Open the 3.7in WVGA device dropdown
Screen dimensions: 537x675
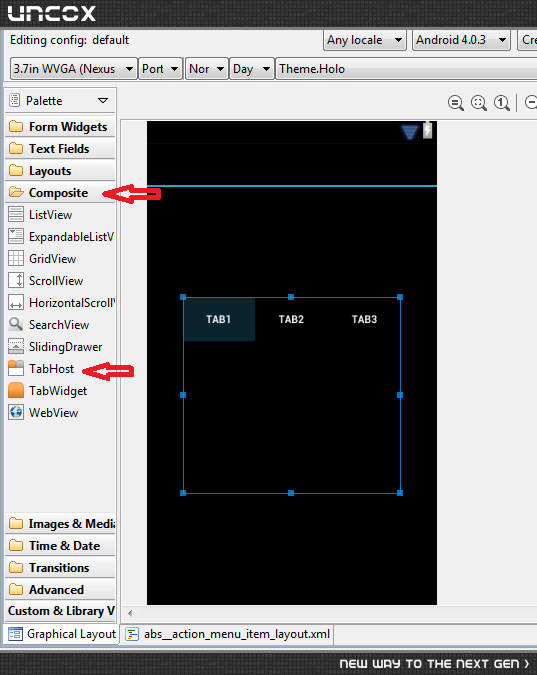click(73, 69)
